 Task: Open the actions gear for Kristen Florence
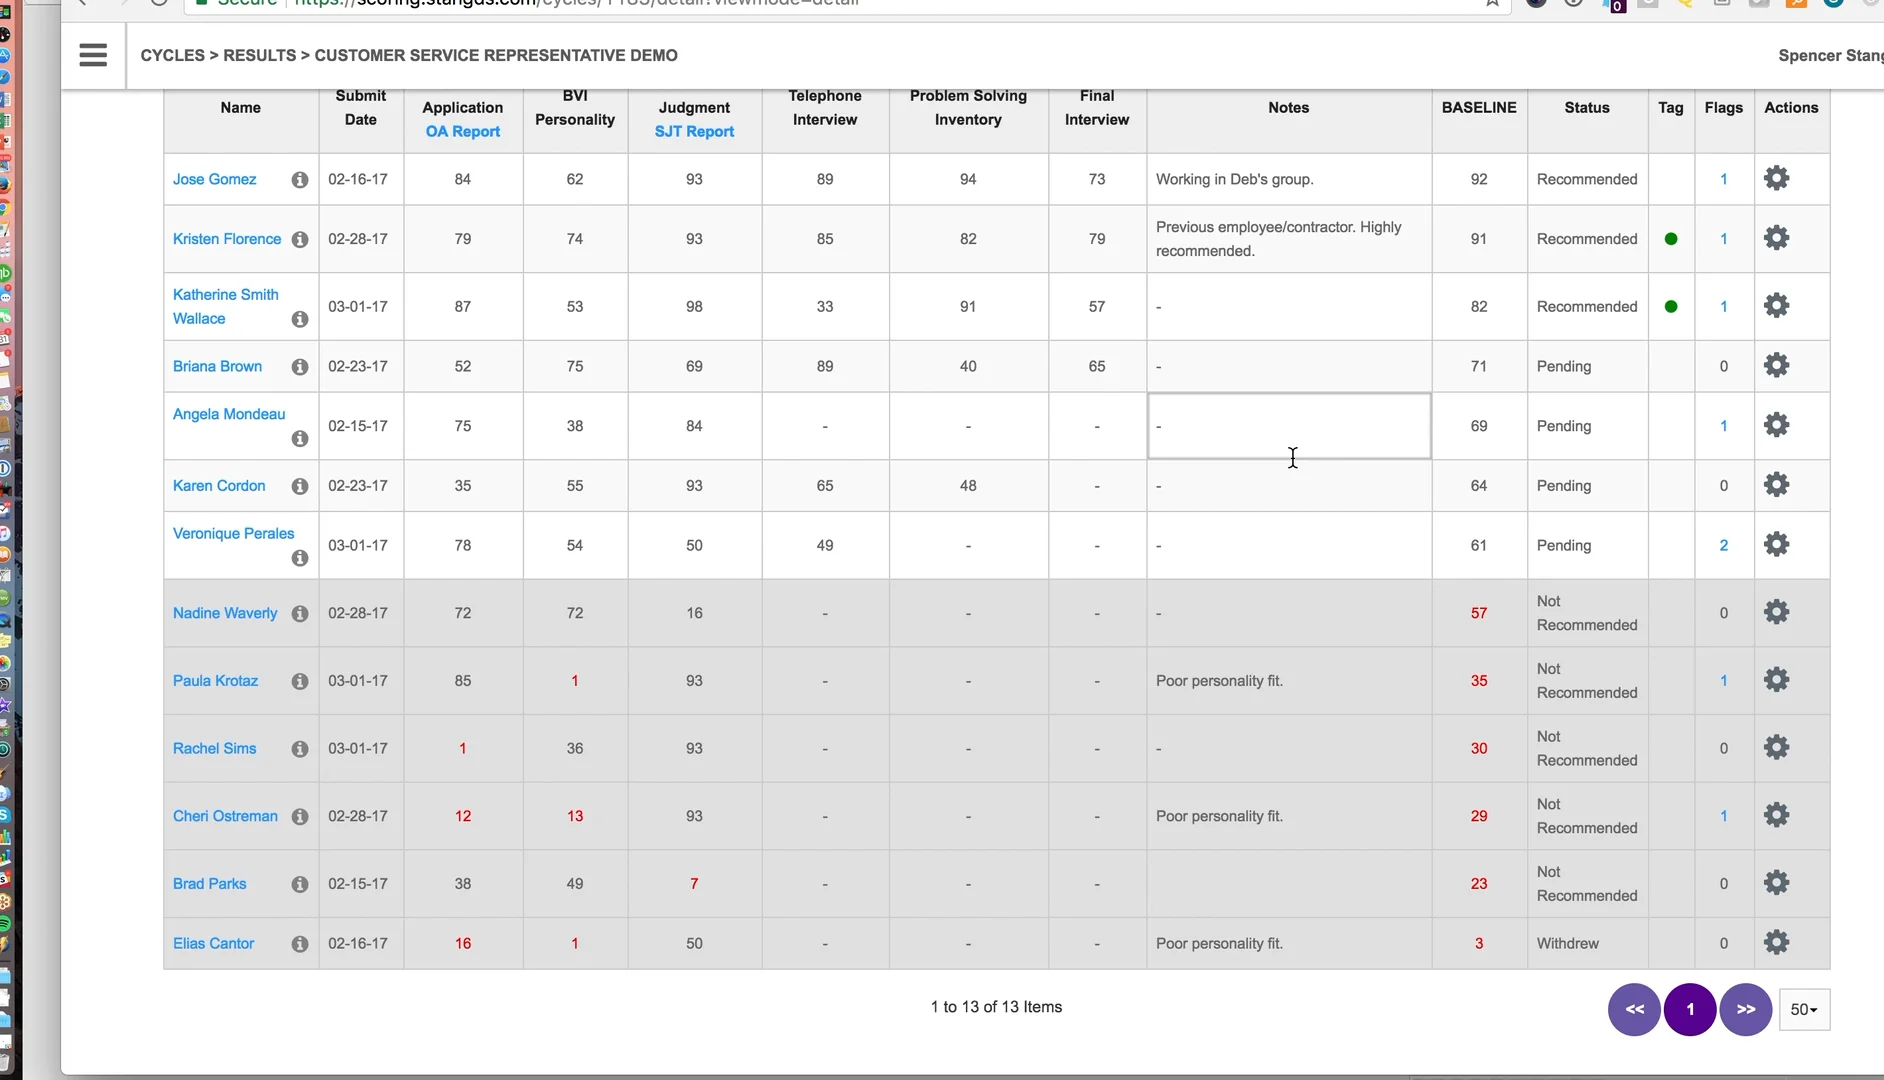pyautogui.click(x=1776, y=238)
